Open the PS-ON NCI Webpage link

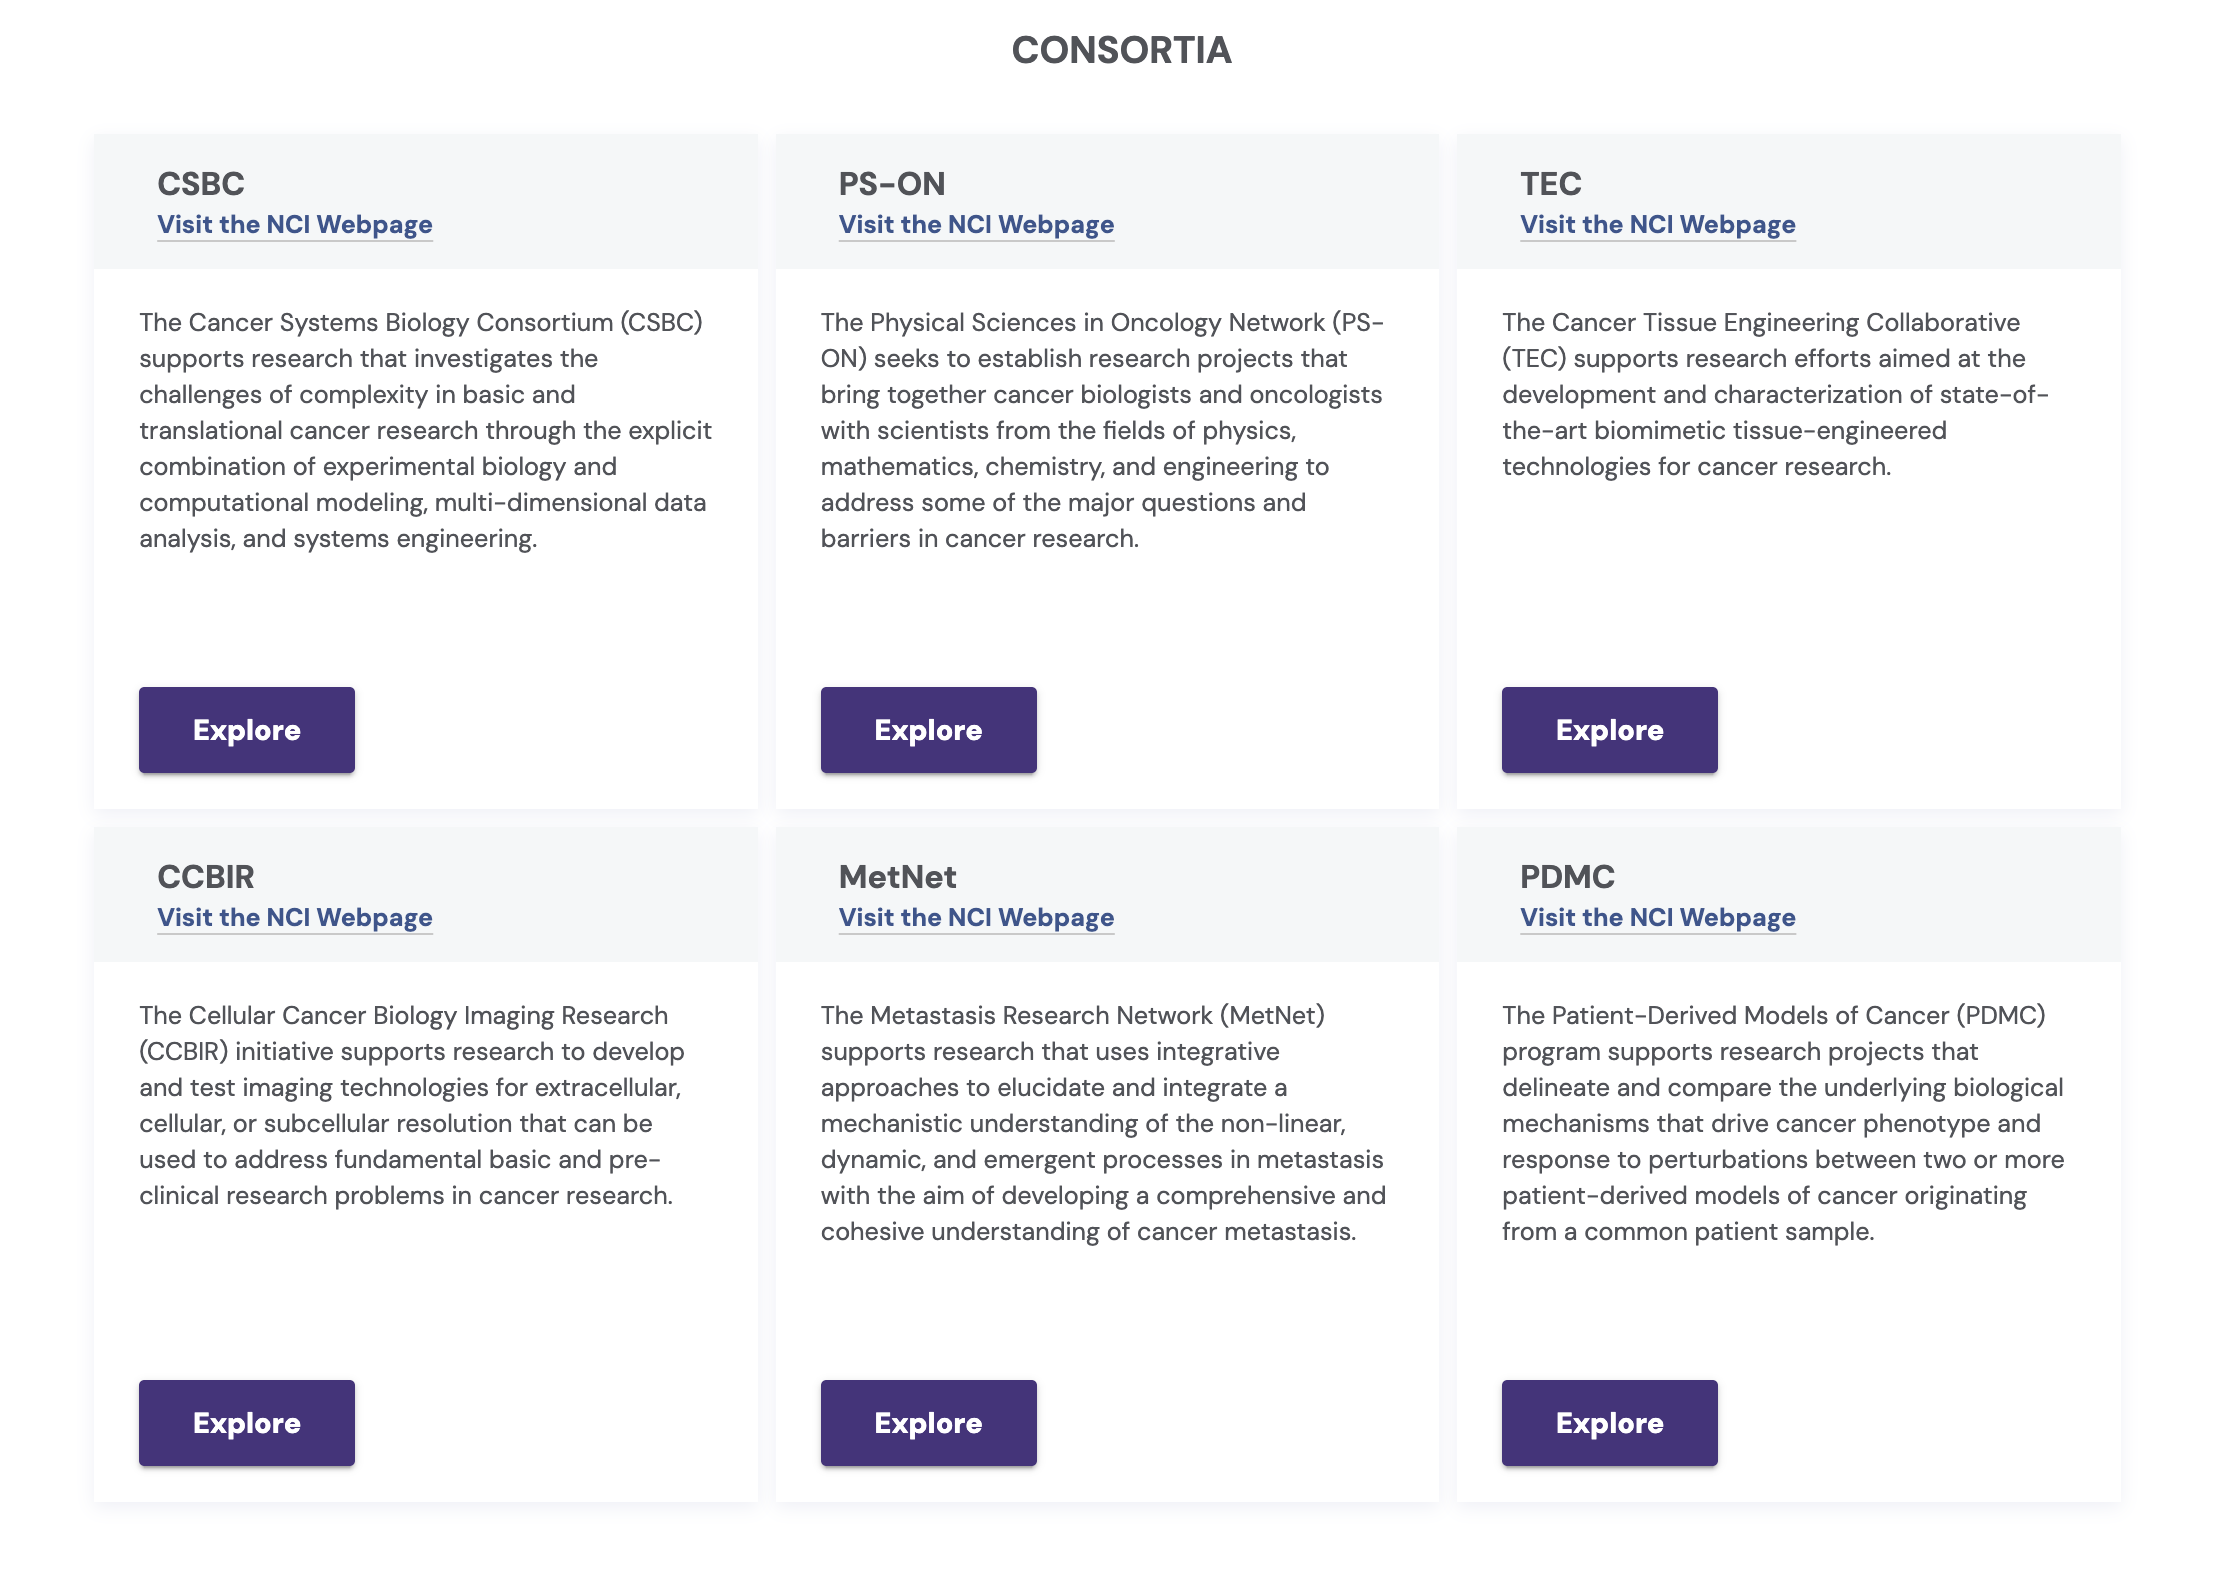976,224
